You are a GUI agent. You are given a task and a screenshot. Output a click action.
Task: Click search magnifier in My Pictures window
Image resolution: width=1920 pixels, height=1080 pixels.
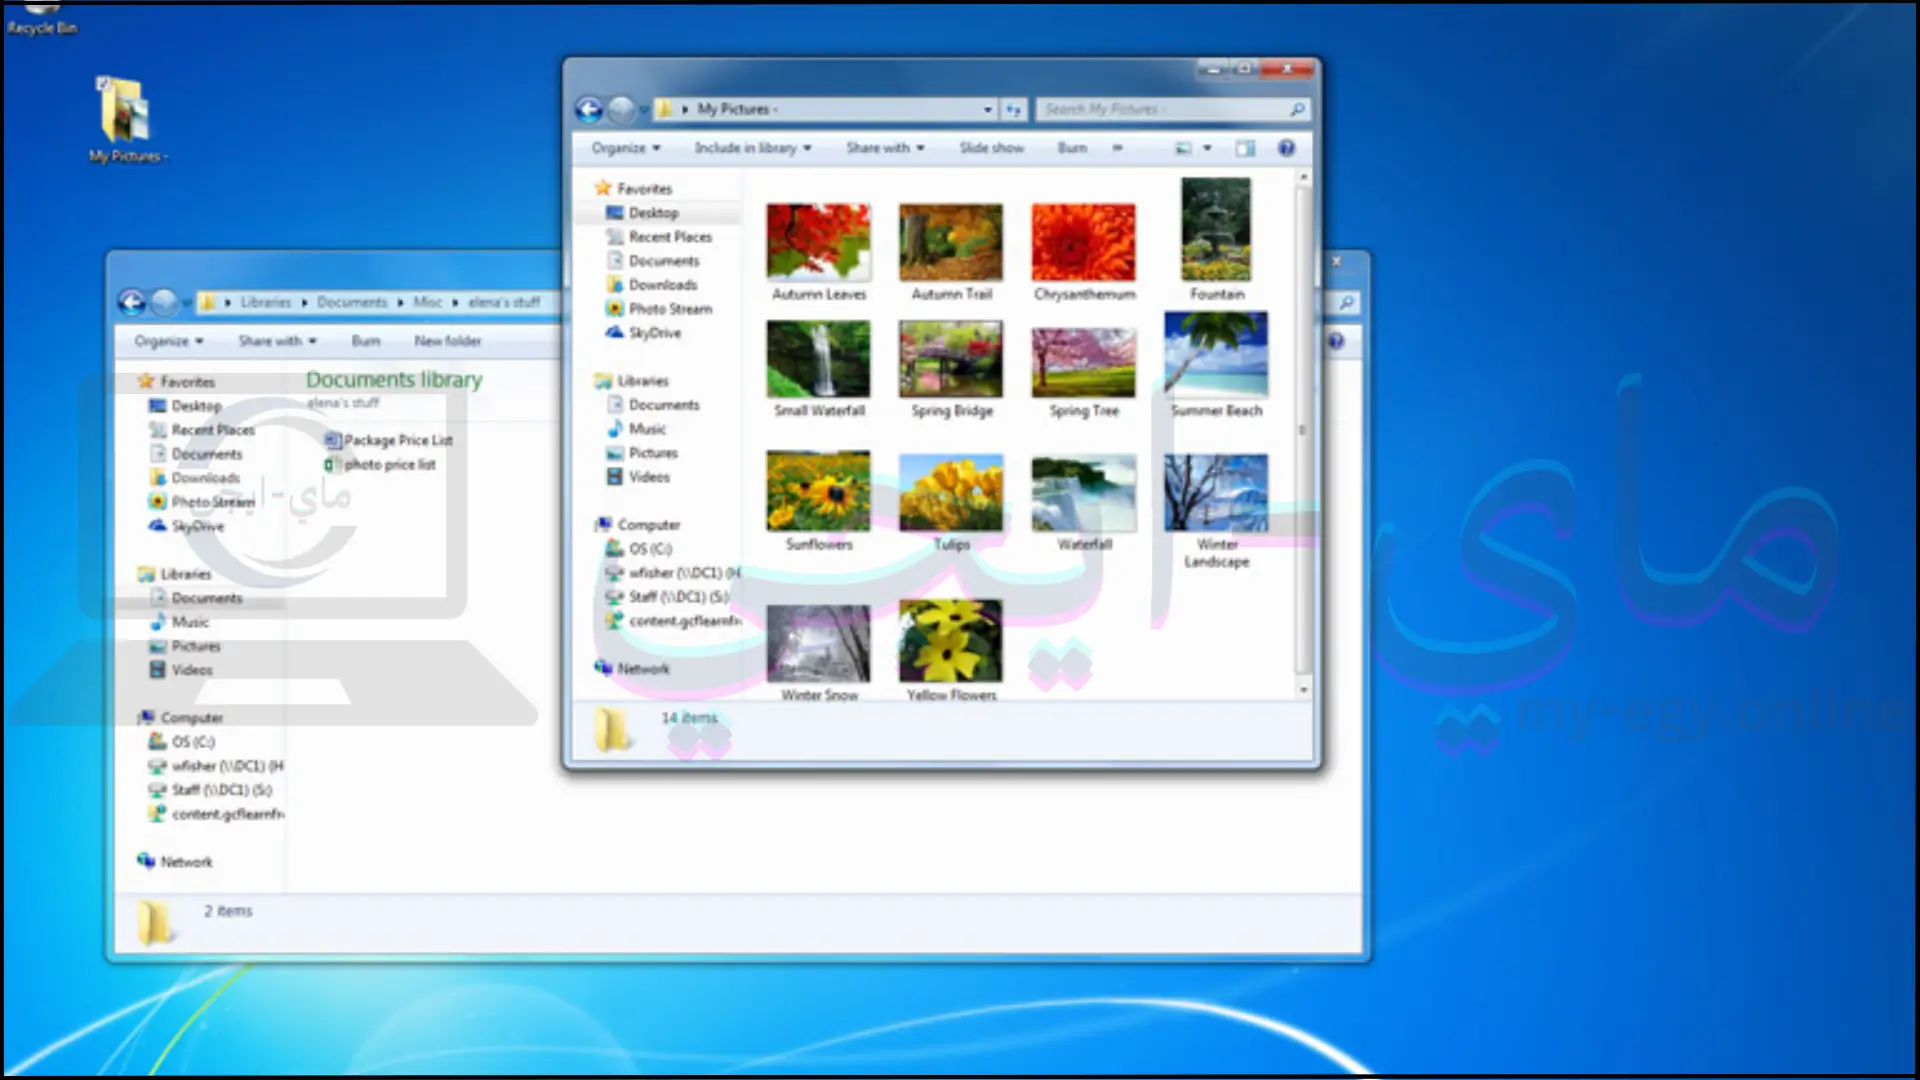click(x=1297, y=109)
